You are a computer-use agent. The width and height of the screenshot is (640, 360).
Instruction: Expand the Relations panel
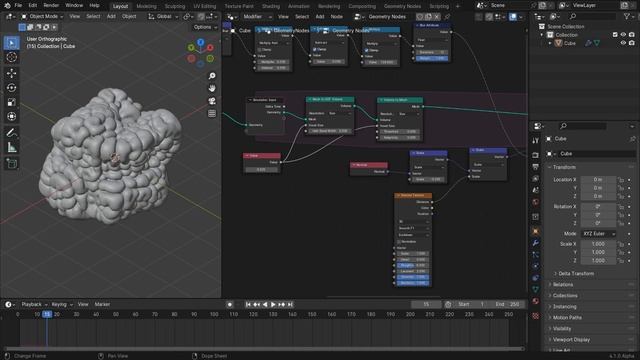click(x=562, y=284)
